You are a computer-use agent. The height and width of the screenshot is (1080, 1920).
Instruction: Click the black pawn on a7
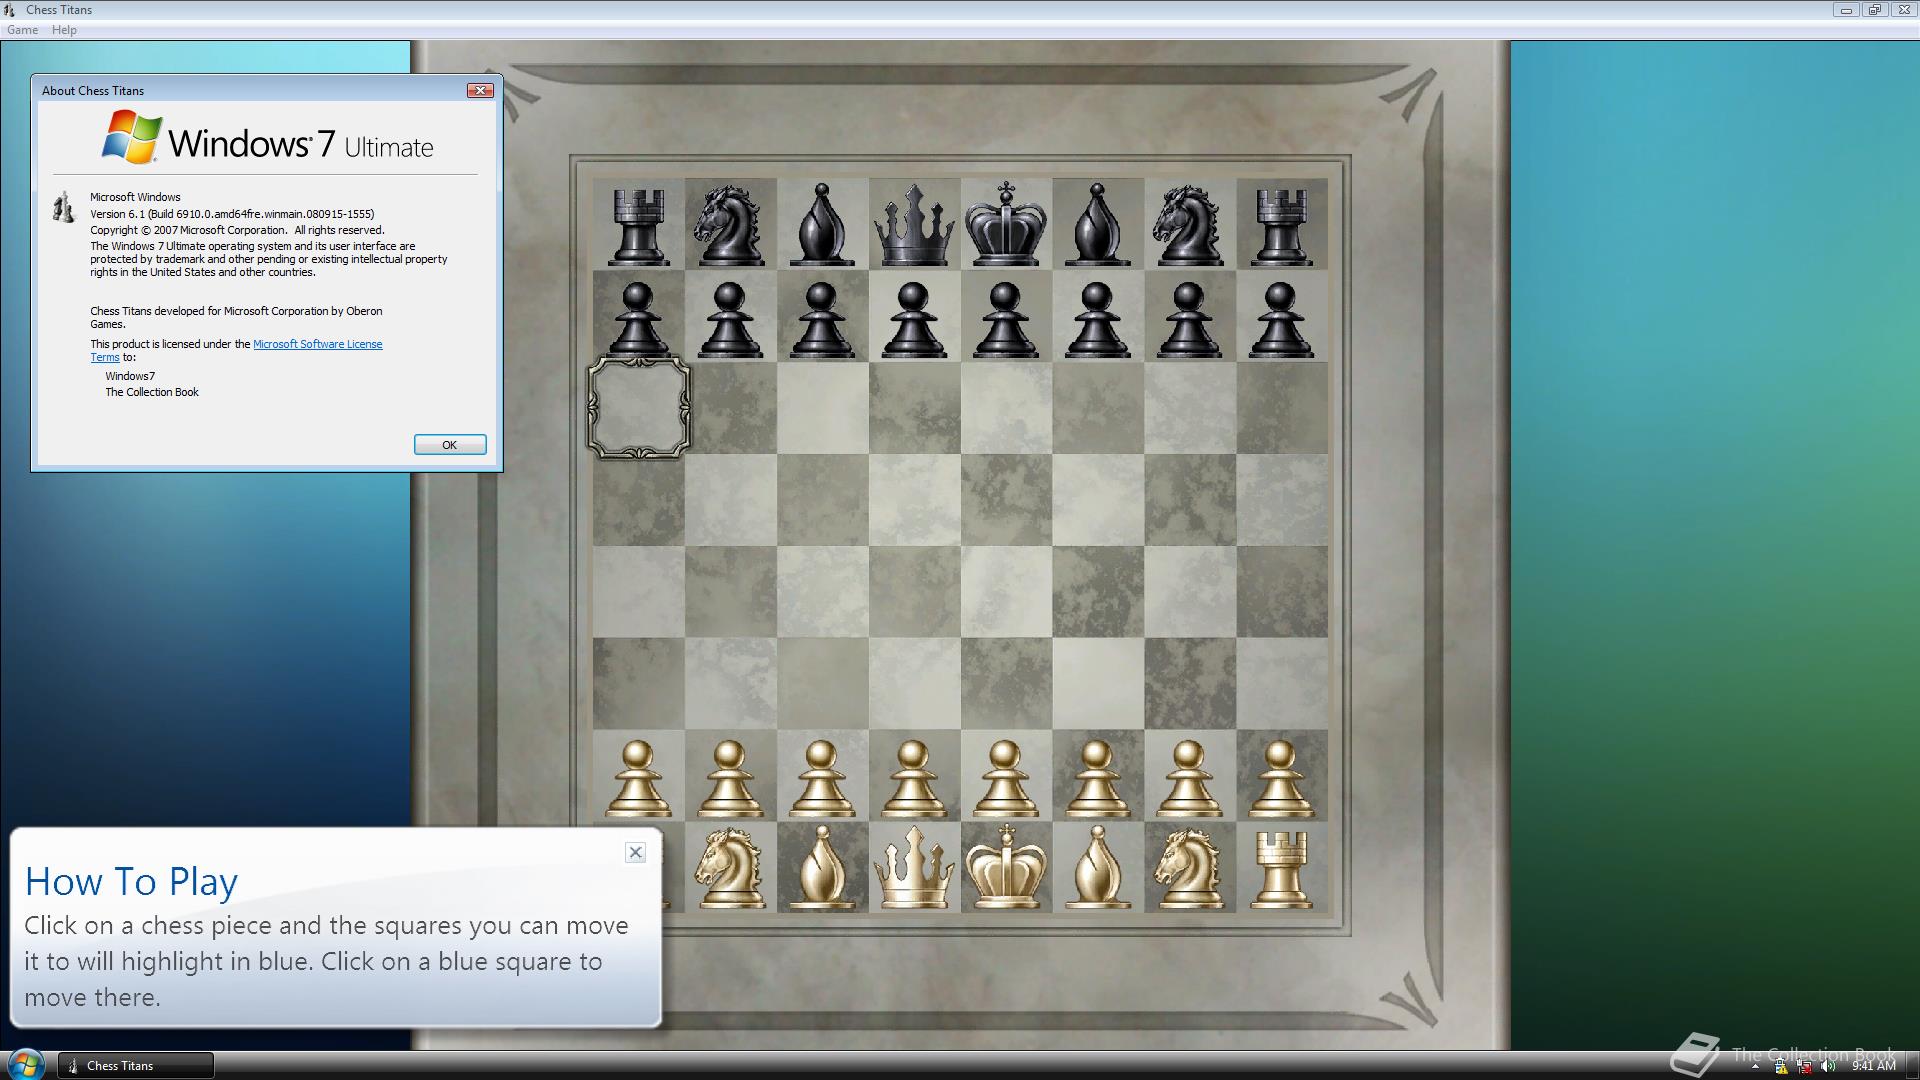pyautogui.click(x=638, y=320)
